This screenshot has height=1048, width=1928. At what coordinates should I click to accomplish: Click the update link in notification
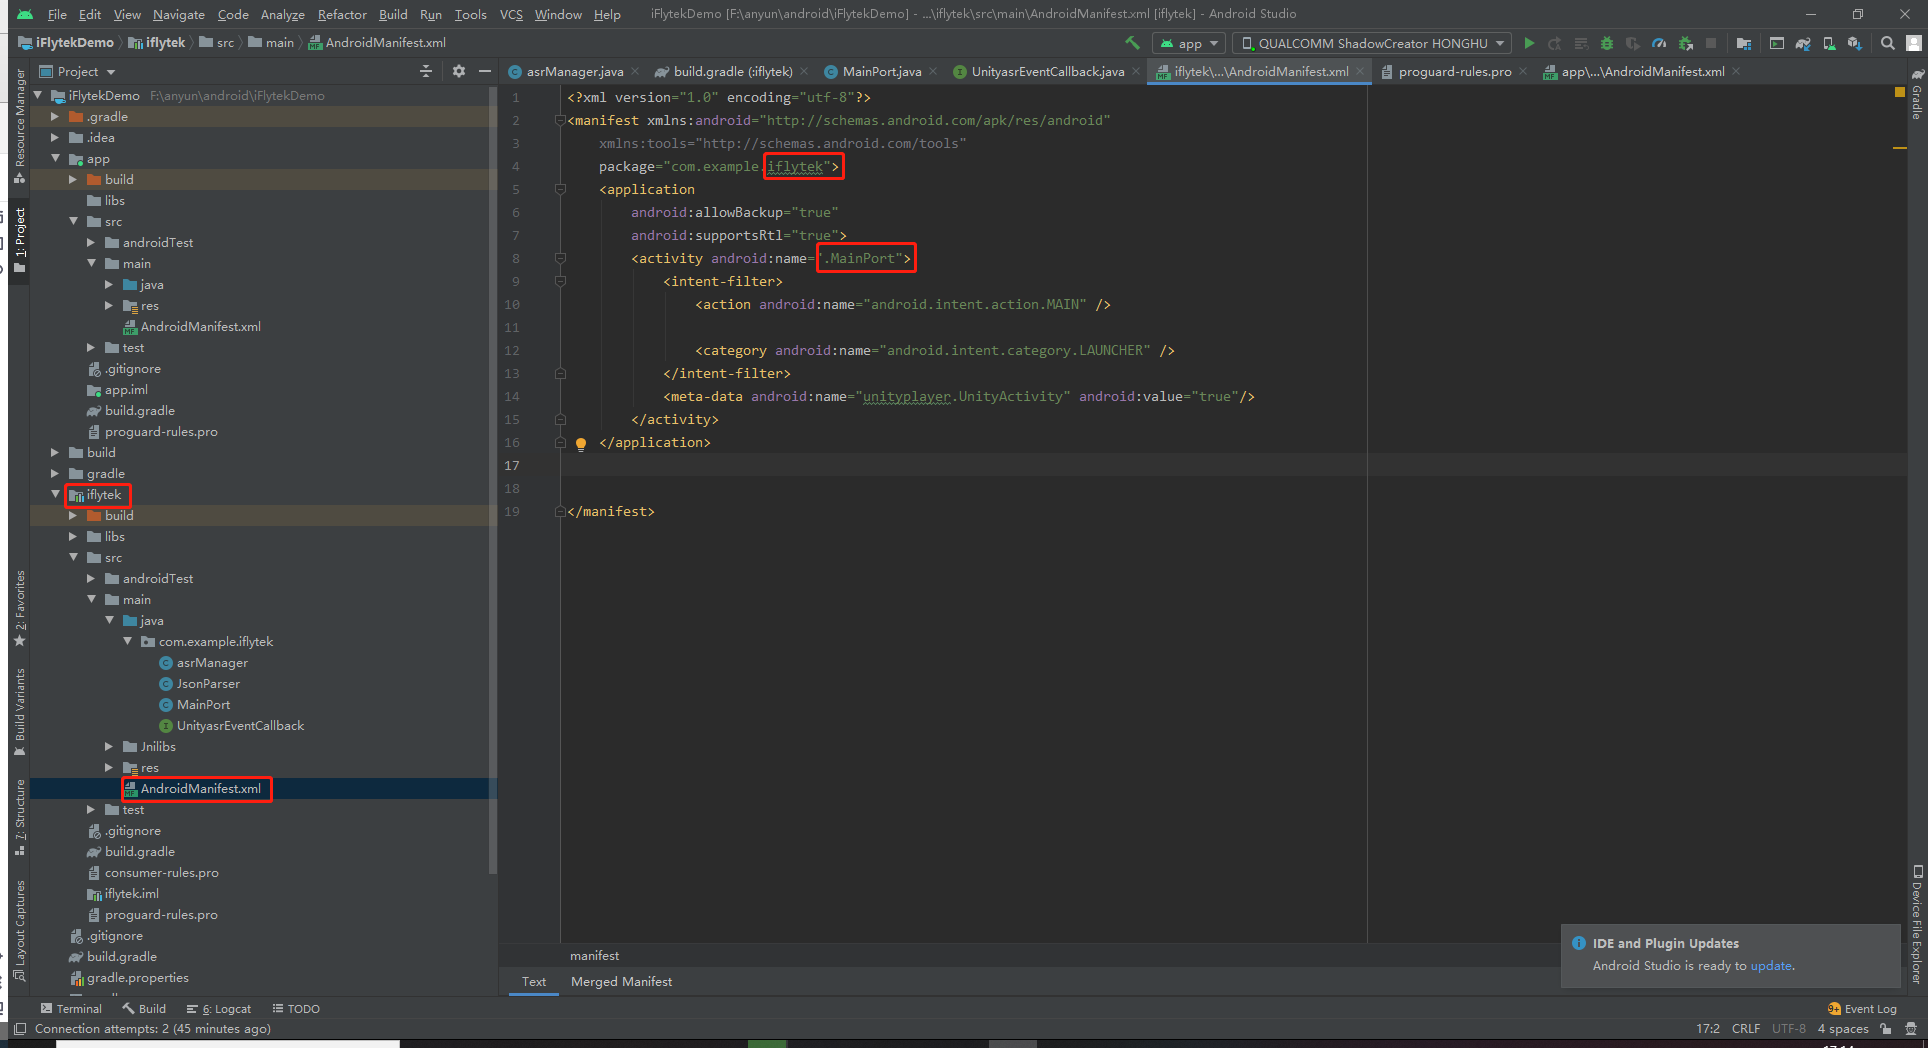tap(1771, 966)
